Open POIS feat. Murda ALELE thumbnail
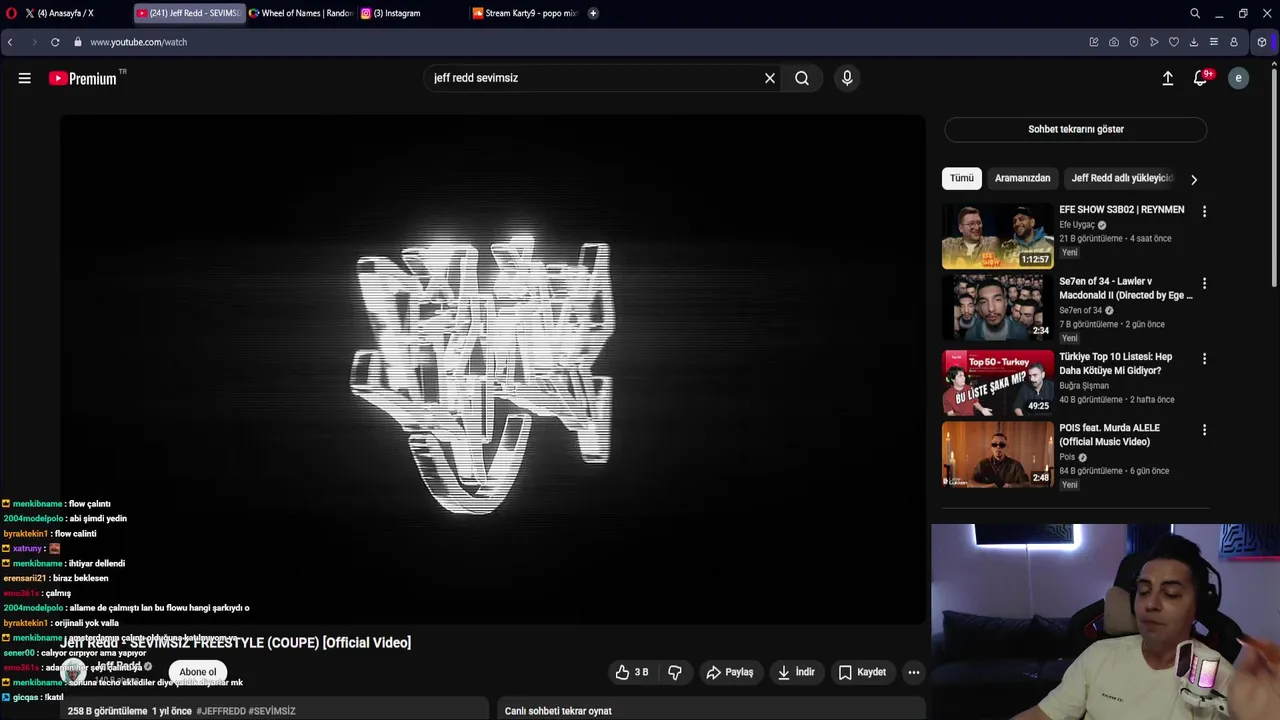1280x720 pixels. tap(997, 454)
